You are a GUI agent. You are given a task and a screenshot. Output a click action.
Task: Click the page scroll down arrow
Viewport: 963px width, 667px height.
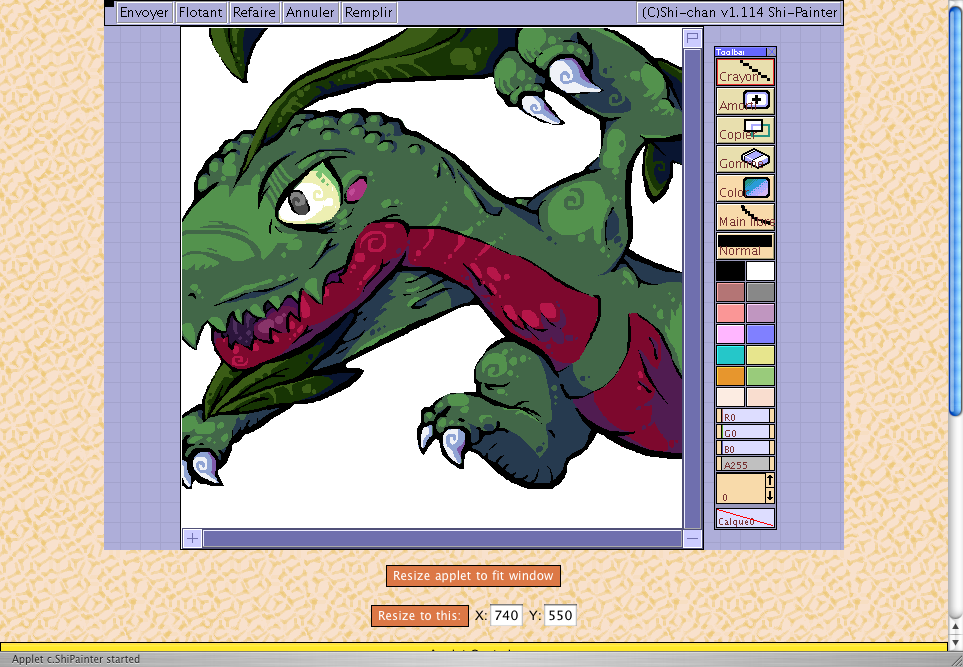pos(955,642)
